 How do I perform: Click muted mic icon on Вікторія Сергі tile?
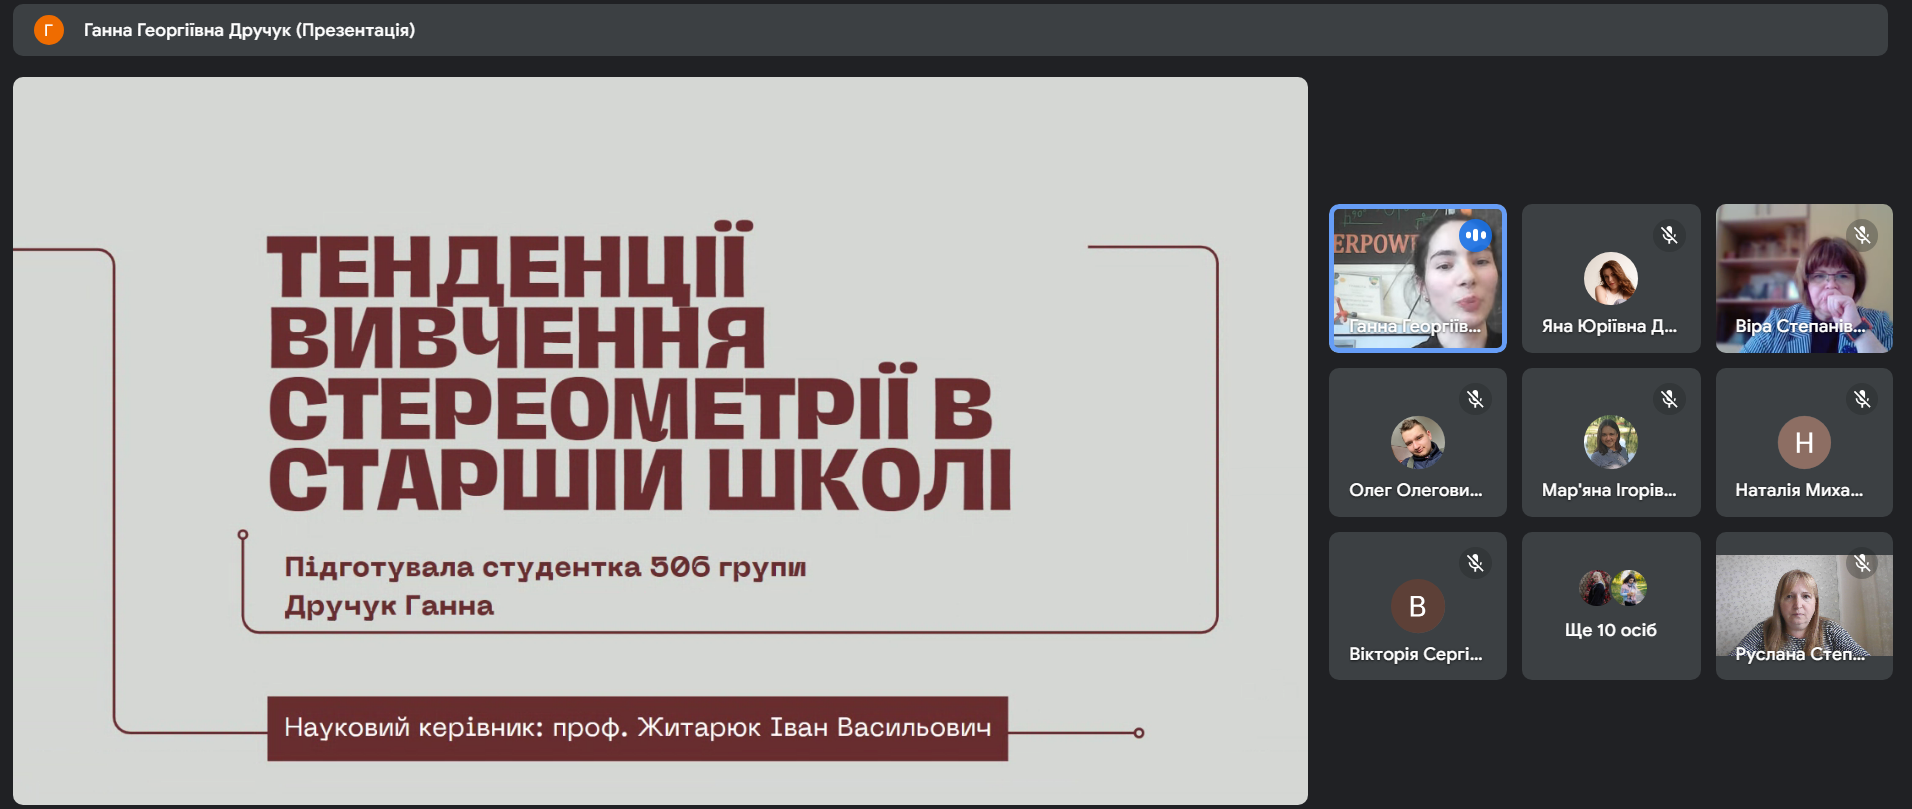(1475, 563)
